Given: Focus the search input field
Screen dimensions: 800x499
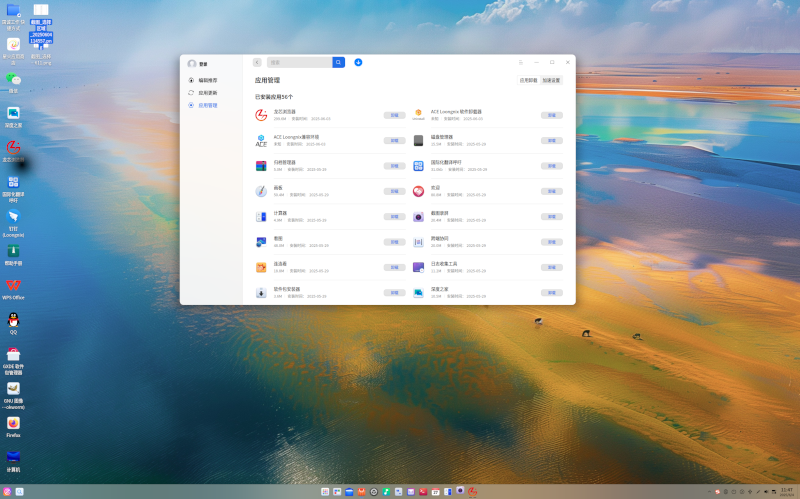Looking at the screenshot, I should tap(299, 62).
